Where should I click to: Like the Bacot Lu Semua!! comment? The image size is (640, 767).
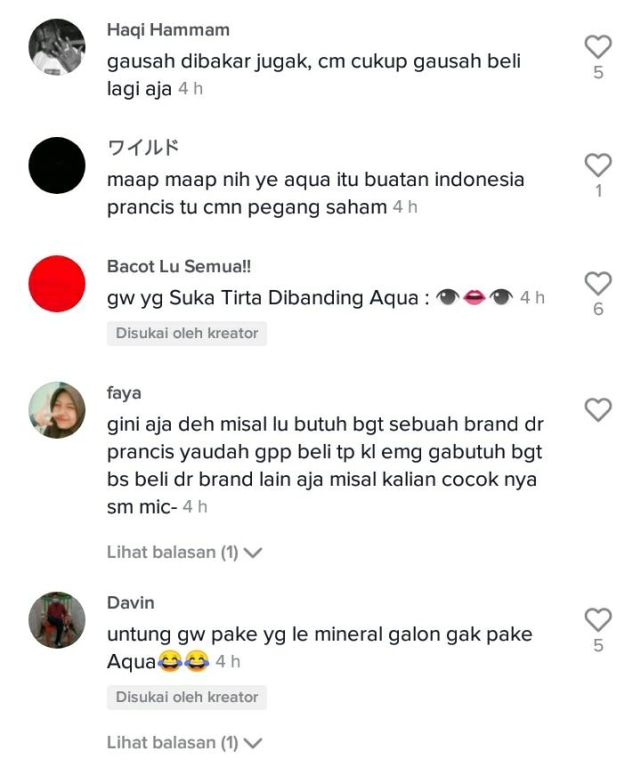click(x=598, y=283)
